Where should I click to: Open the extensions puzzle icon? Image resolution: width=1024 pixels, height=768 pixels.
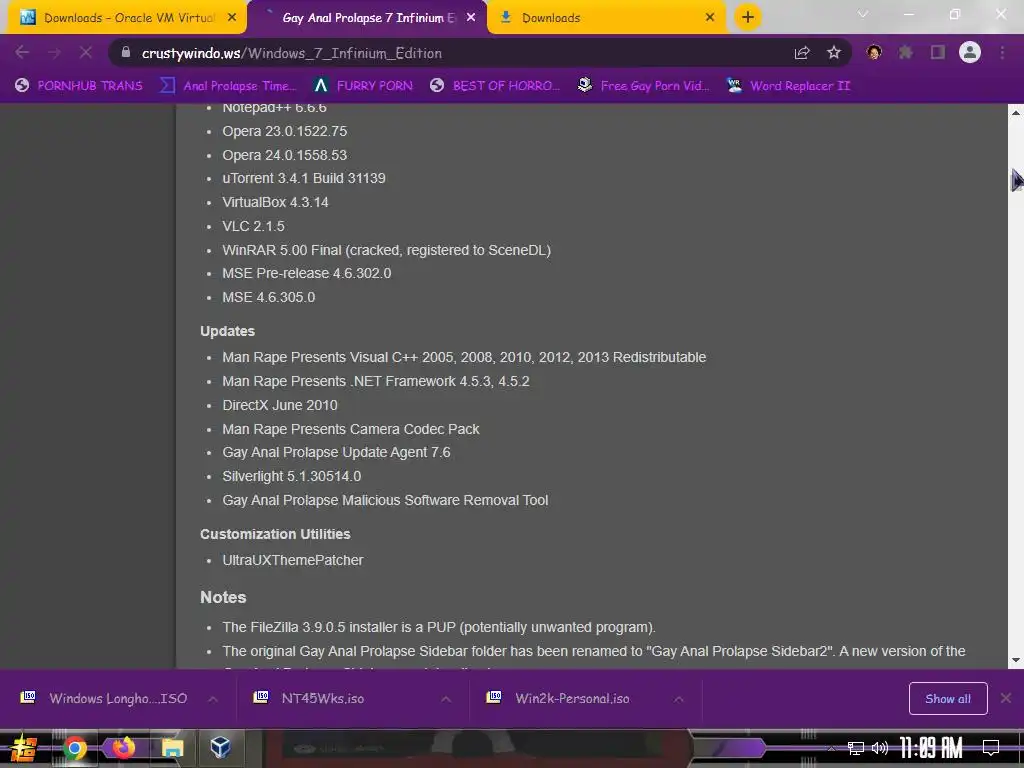pos(905,52)
